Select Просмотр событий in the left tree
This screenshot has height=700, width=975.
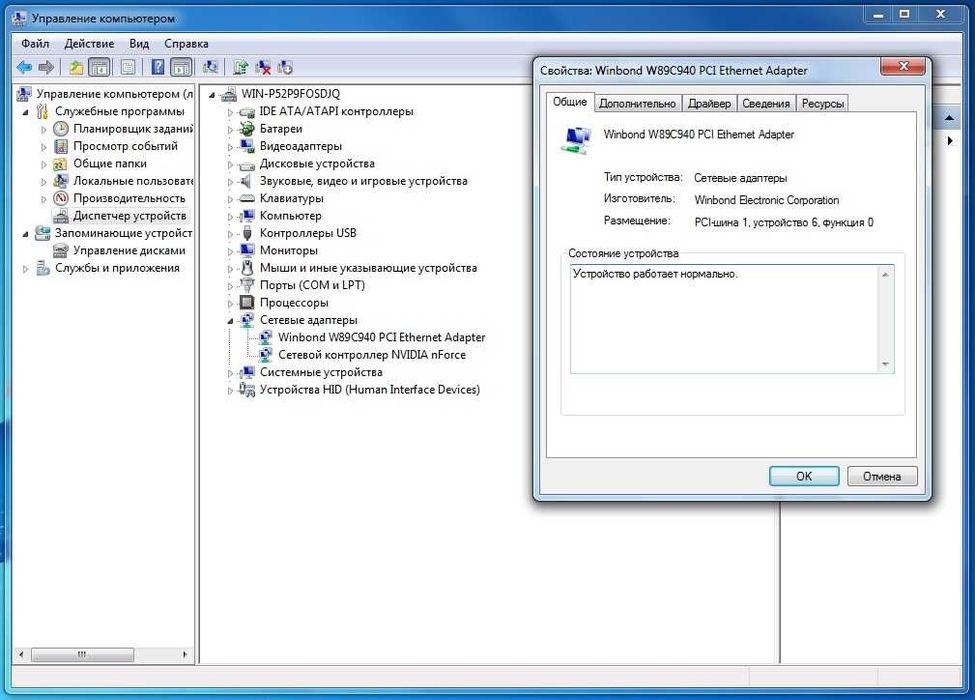point(125,146)
